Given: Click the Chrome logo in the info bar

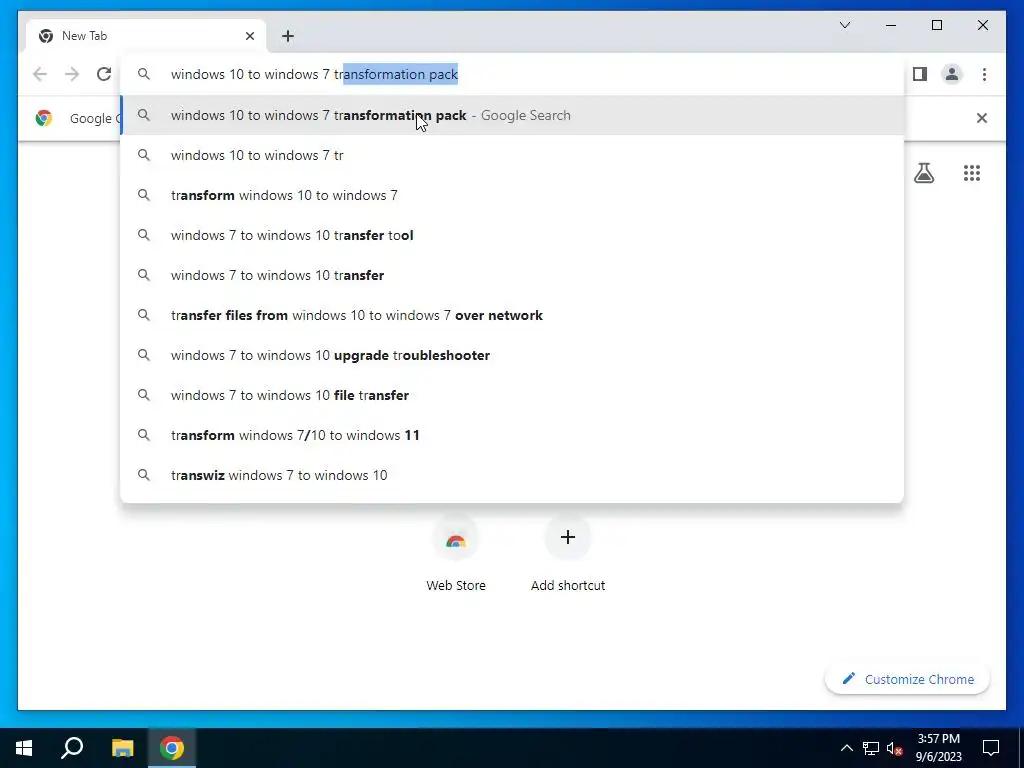Looking at the screenshot, I should click(44, 118).
